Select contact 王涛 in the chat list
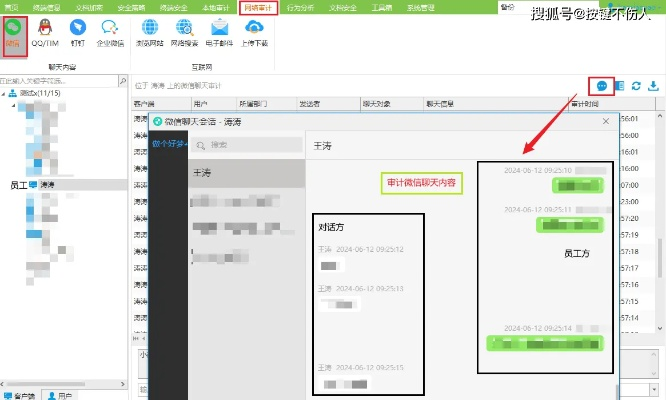 [246, 173]
